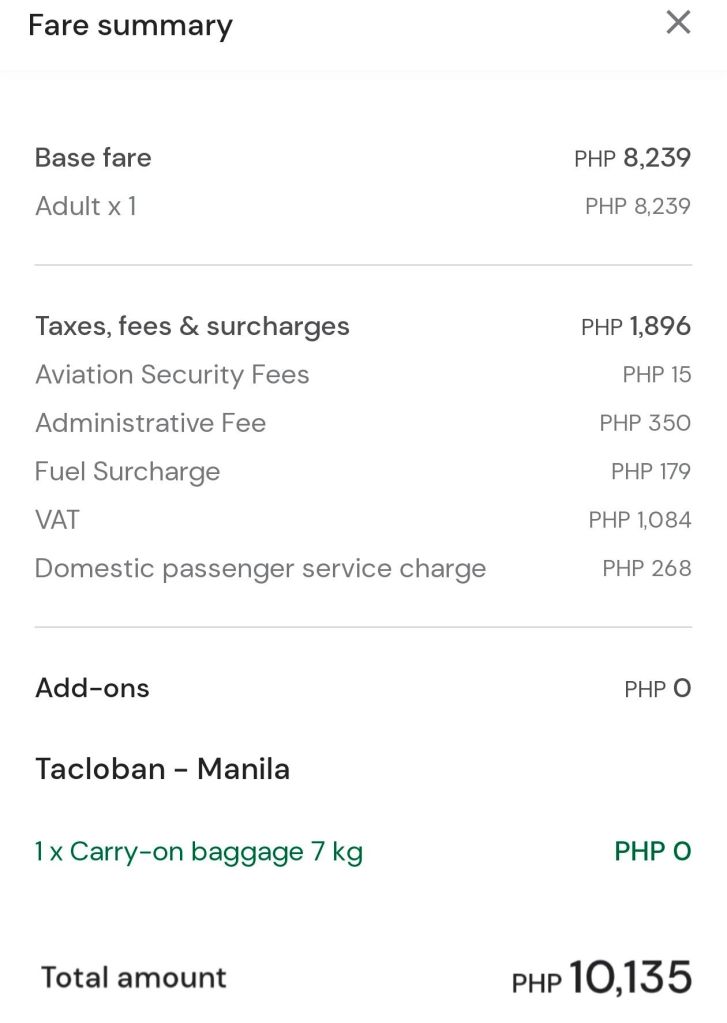Select the Base fare row label

[93, 158]
